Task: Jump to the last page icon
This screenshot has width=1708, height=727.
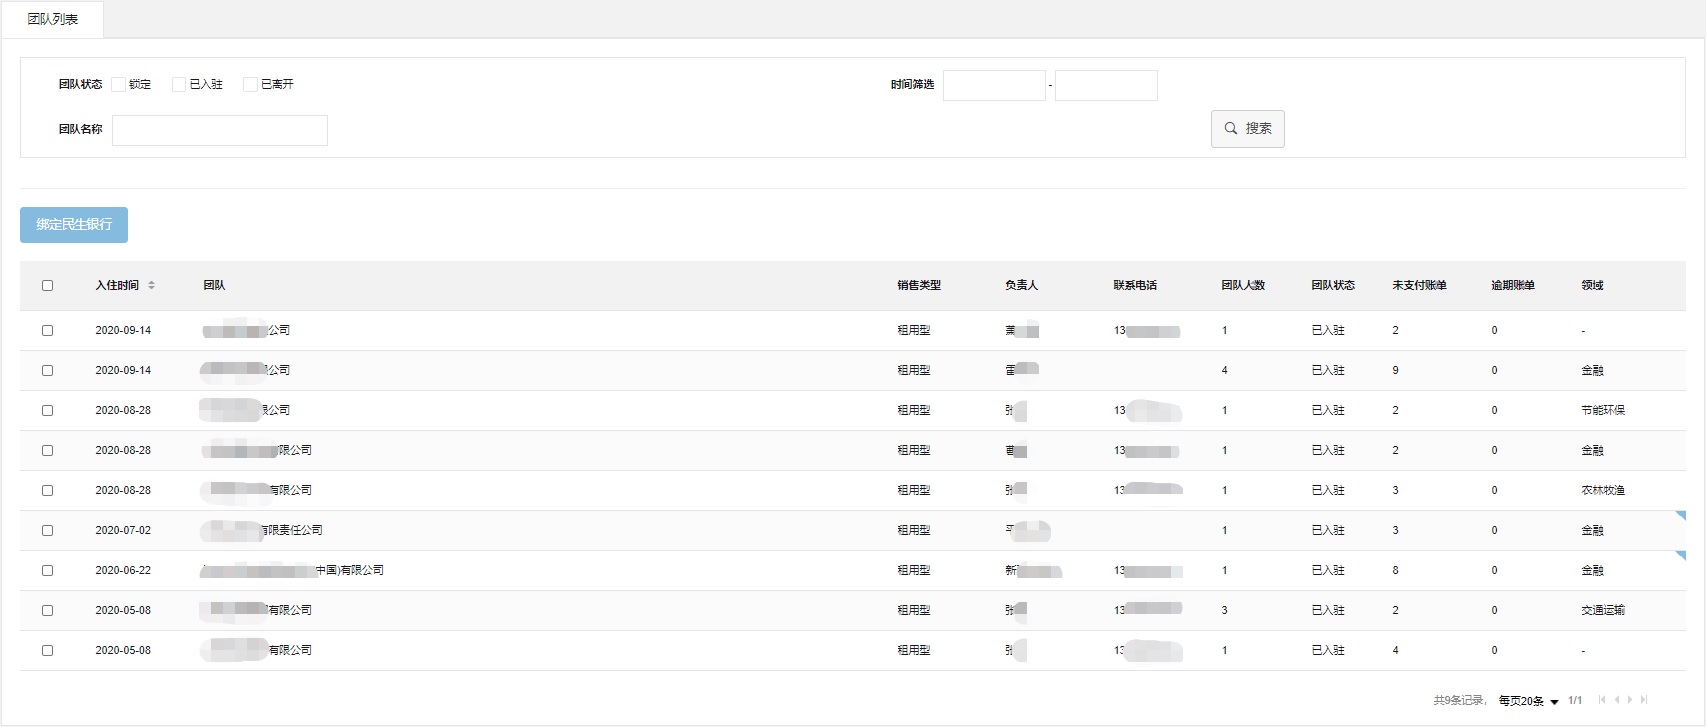Action: coord(1644,700)
